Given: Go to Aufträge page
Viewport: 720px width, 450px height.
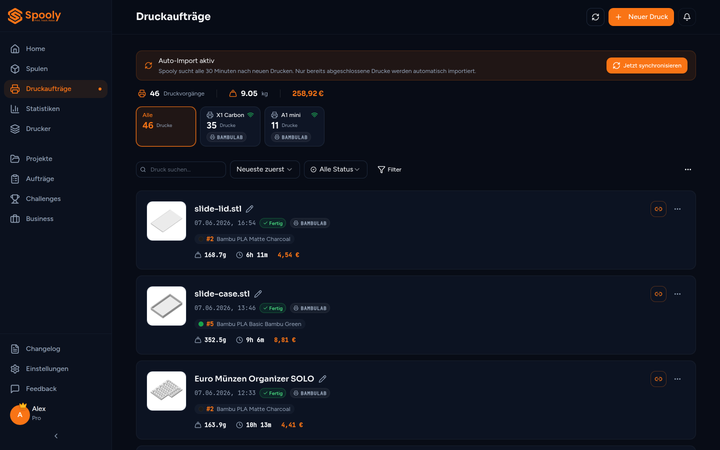Looking at the screenshot, I should [x=56, y=179].
